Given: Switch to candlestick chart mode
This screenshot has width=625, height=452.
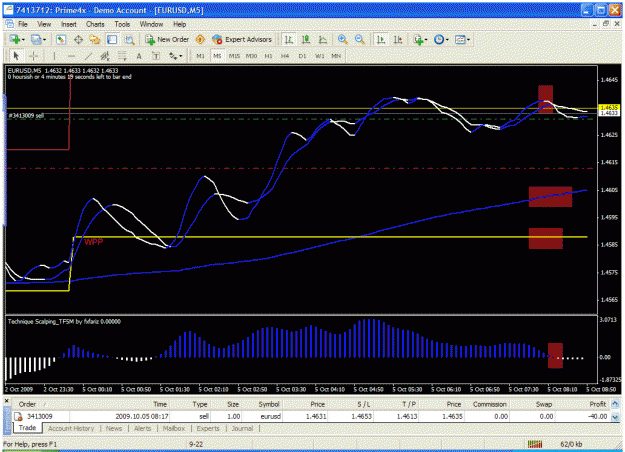Looking at the screenshot, I should pyautogui.click(x=306, y=39).
